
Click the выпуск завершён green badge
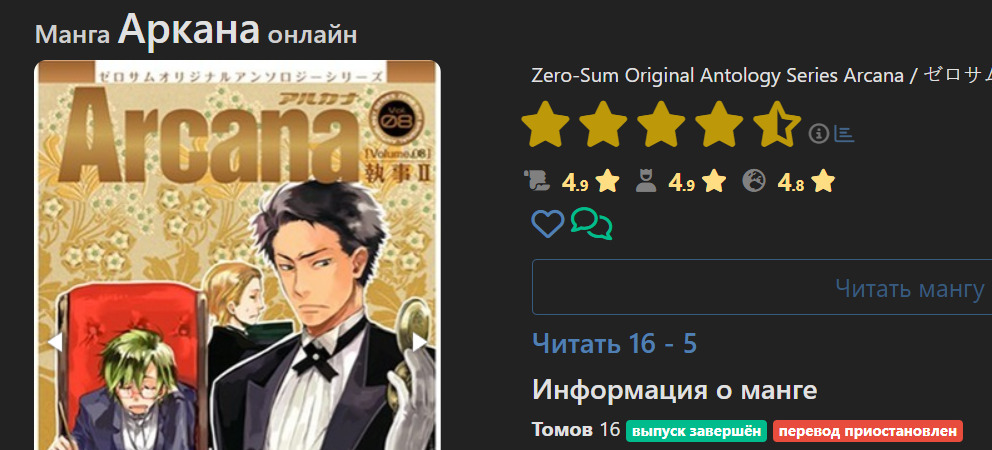(x=697, y=432)
